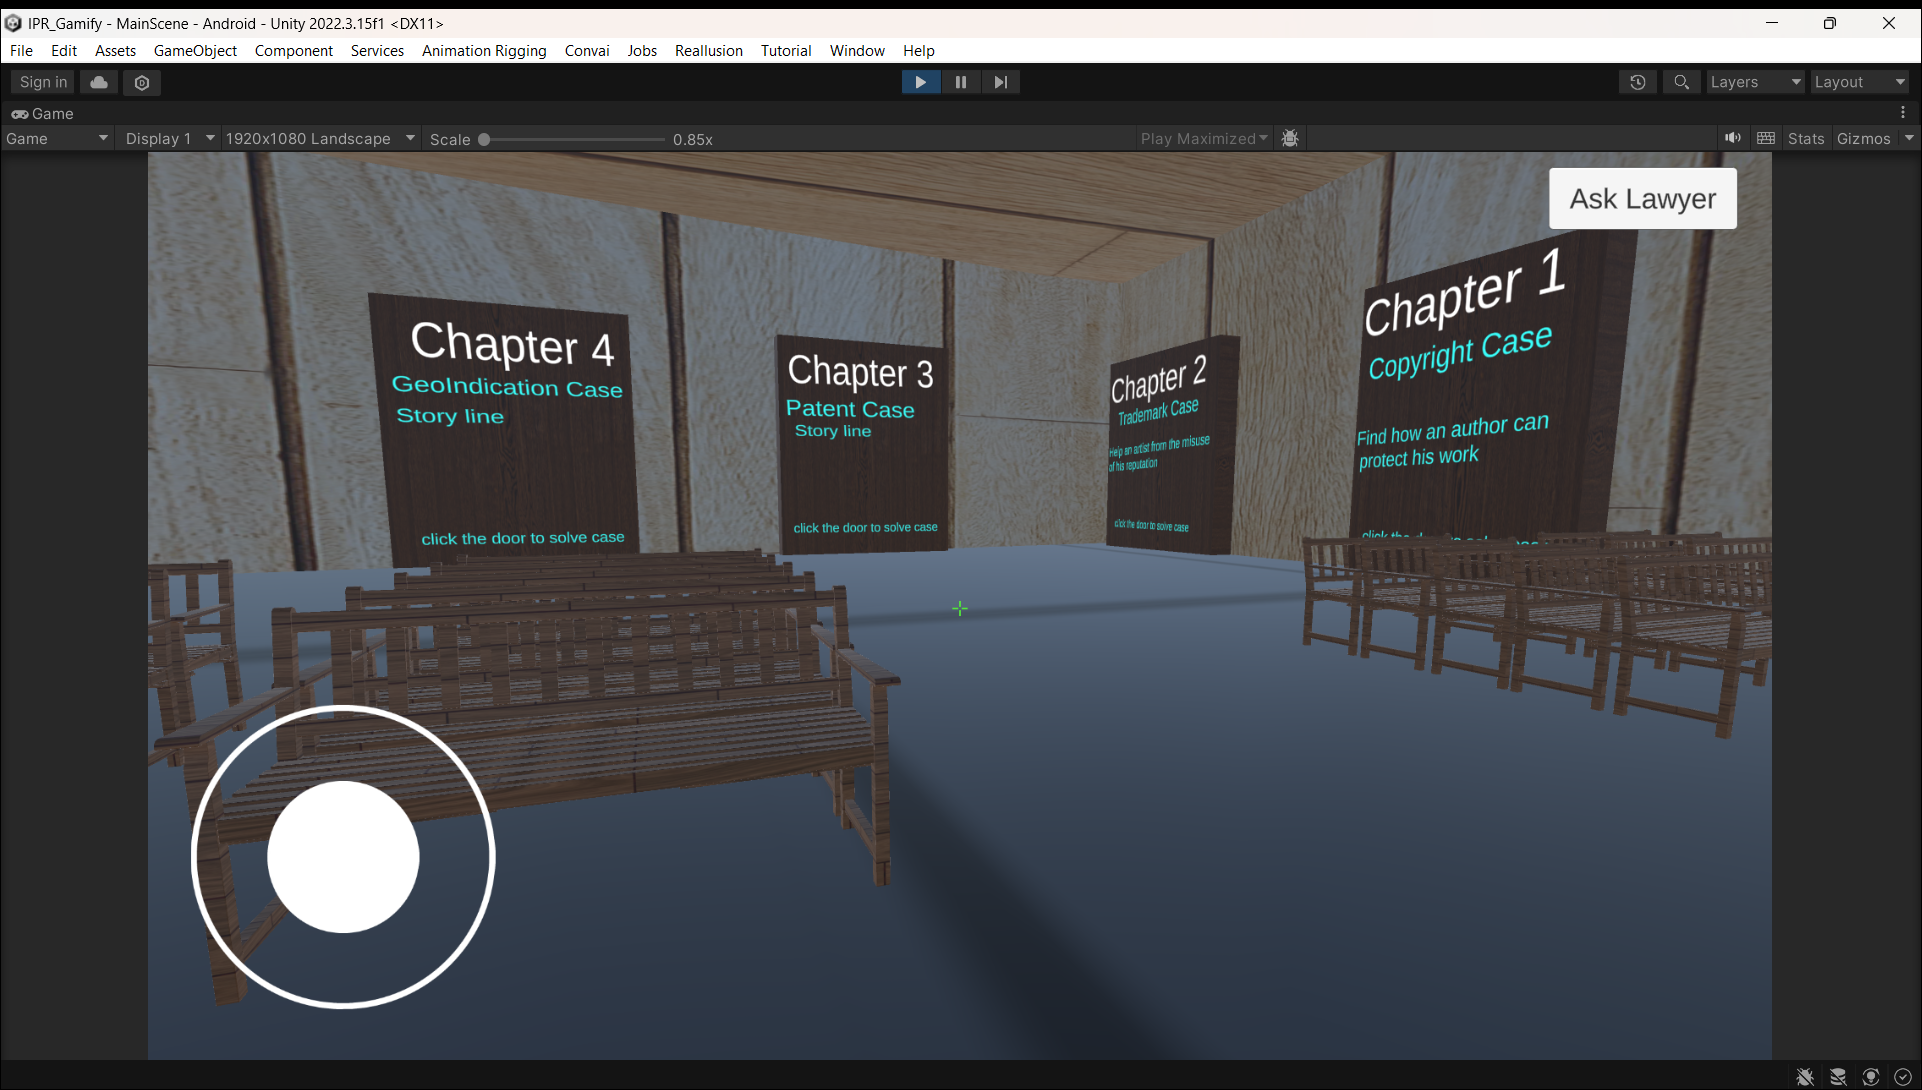This screenshot has height=1090, width=1922.
Task: Click the global search magnifier icon
Action: coord(1681,82)
